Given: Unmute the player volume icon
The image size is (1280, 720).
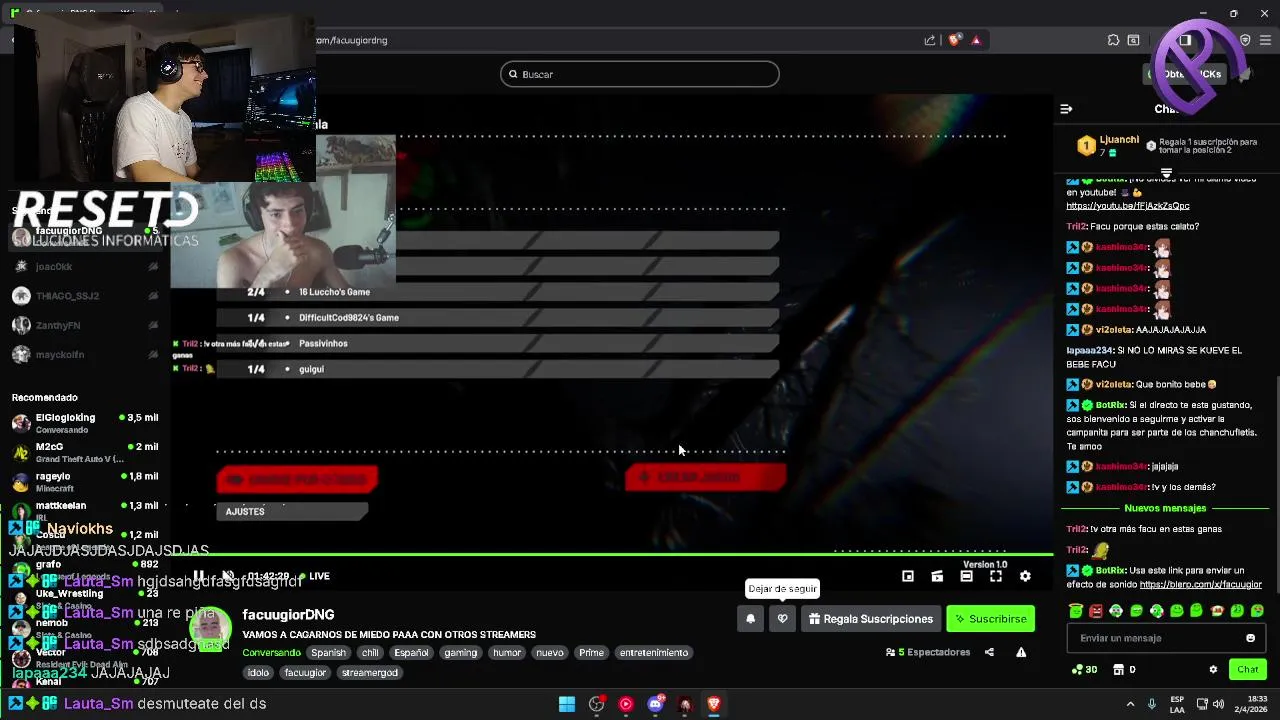Looking at the screenshot, I should (x=228, y=576).
